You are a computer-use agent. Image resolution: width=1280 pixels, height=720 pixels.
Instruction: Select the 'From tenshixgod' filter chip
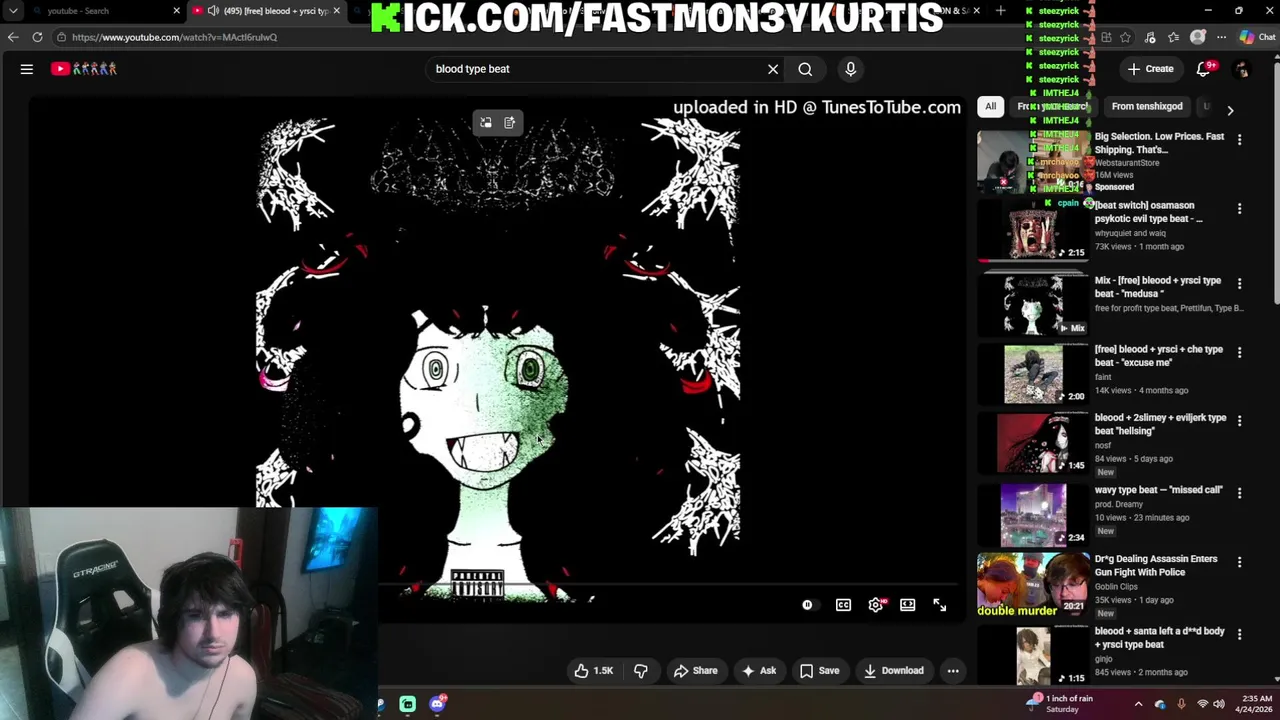click(x=1147, y=106)
